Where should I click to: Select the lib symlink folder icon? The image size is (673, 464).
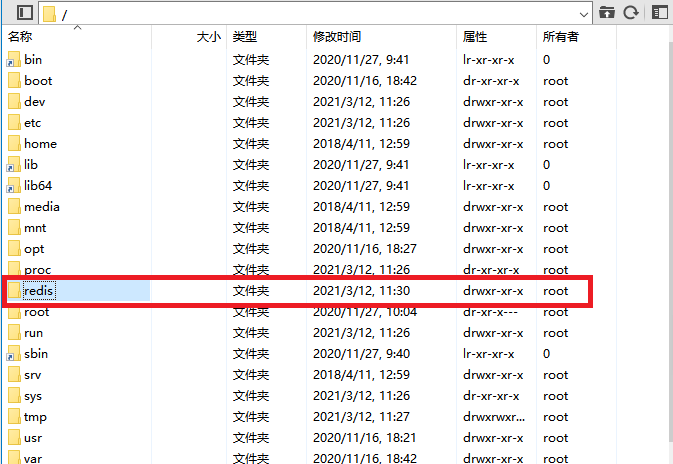(14, 165)
